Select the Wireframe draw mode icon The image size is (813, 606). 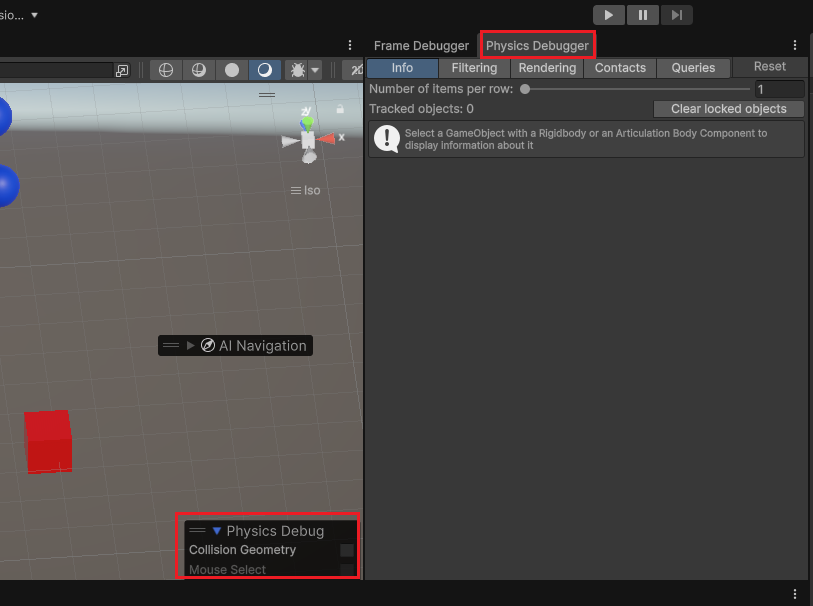click(x=166, y=70)
